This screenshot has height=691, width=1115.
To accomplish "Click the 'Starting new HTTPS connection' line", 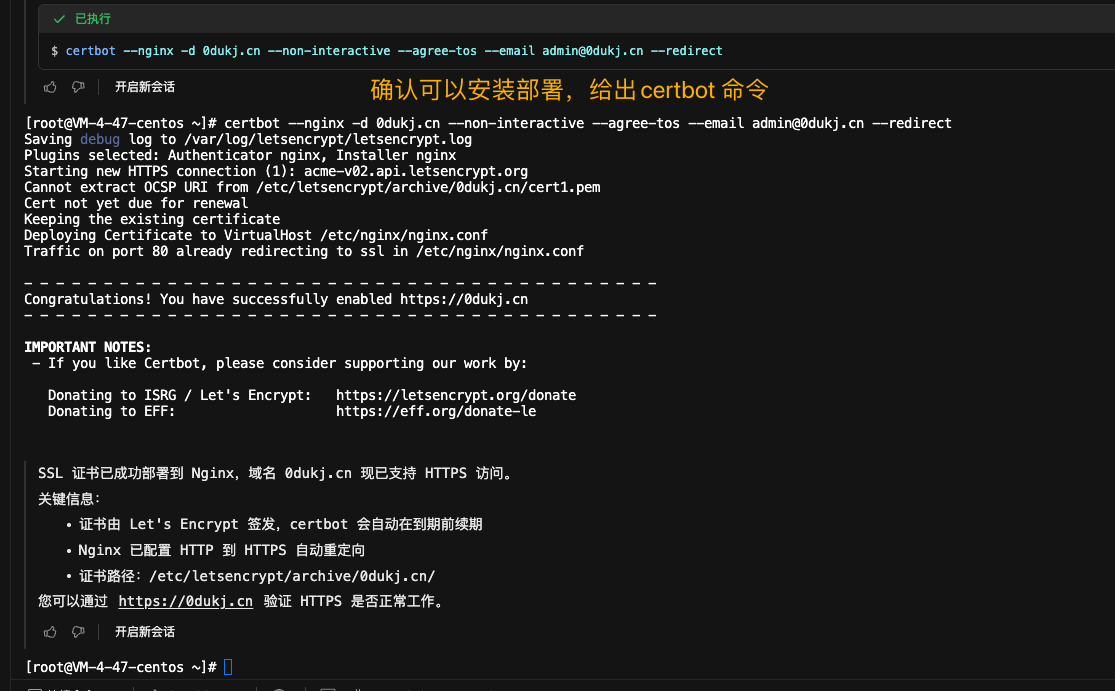I will (276, 171).
